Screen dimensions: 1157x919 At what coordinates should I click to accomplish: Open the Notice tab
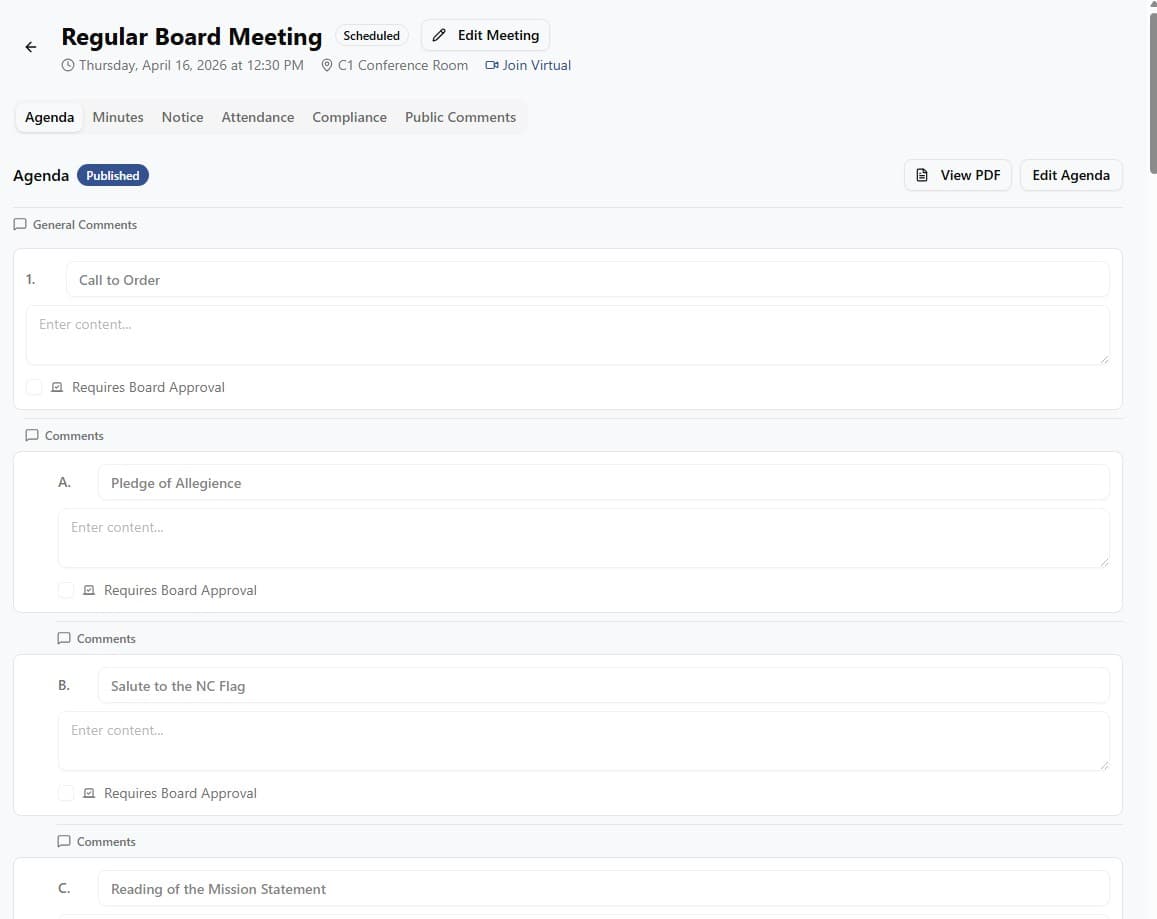[x=182, y=117]
